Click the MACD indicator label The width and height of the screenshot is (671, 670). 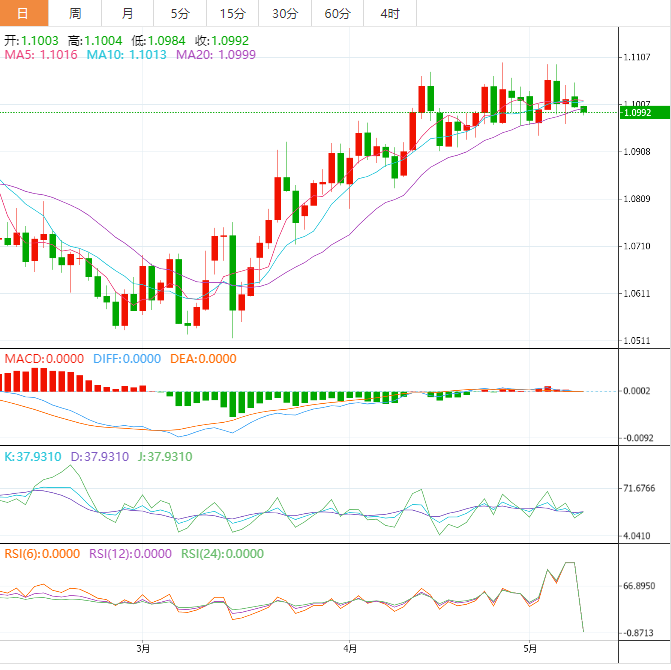click(x=44, y=358)
